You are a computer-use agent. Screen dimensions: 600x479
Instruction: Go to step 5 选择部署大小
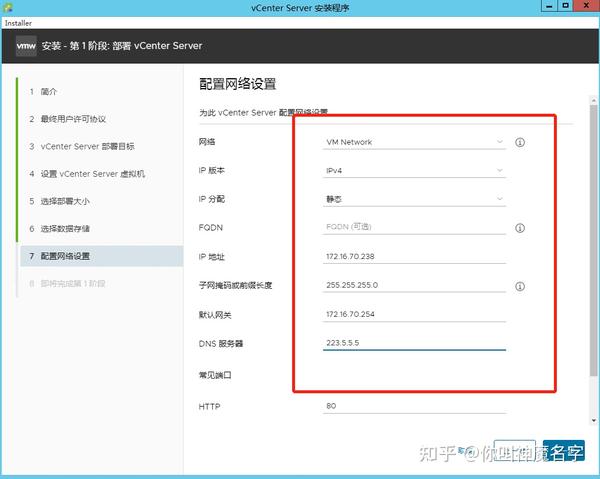[60, 201]
